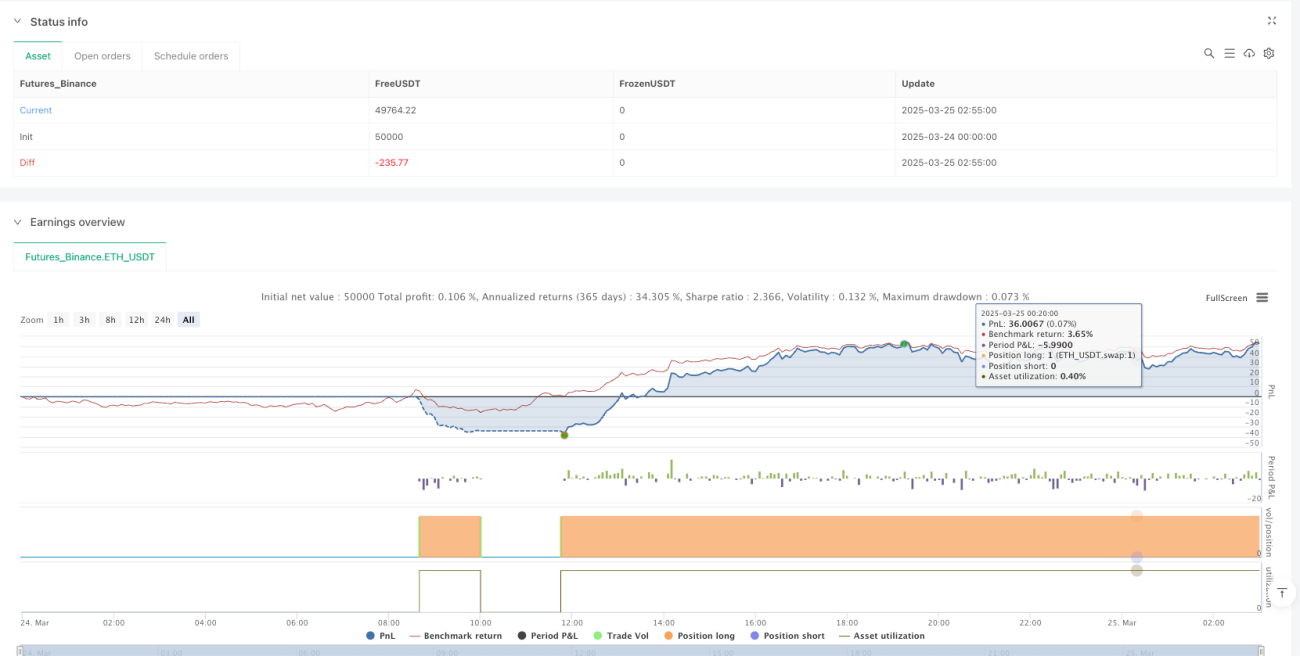
Task: Switch to the Open orders tab
Action: coord(103,56)
